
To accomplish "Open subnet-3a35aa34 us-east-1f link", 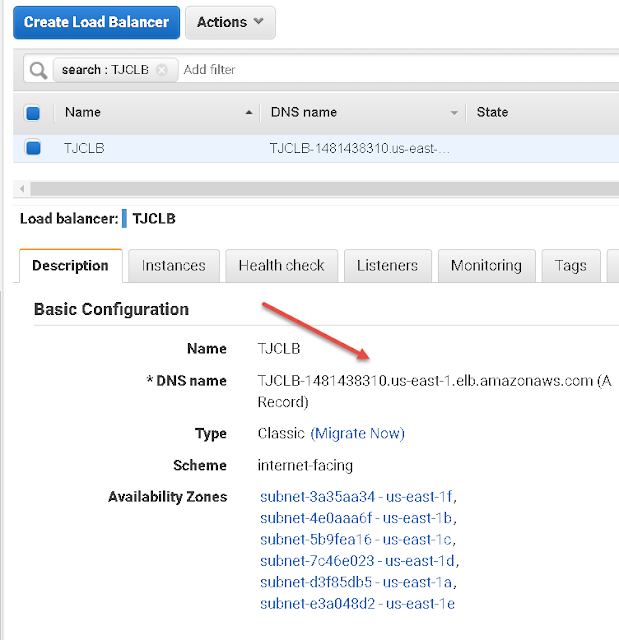I will coord(356,497).
